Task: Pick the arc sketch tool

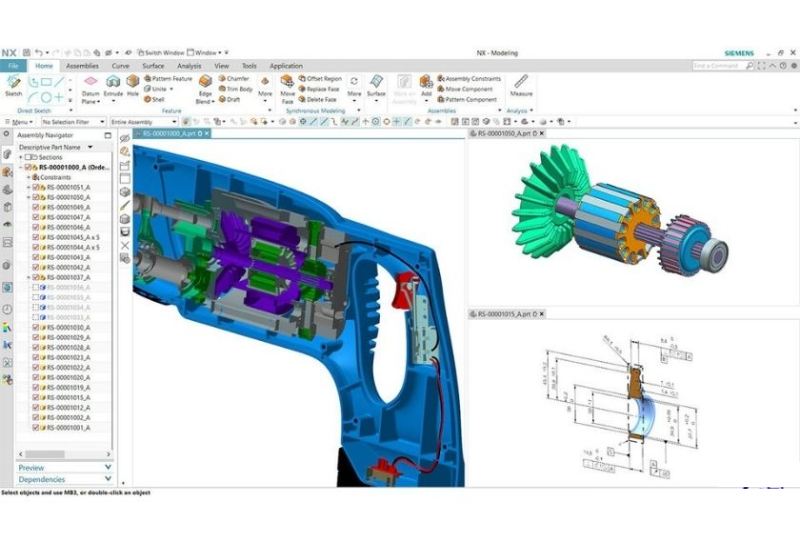Action: pos(33,97)
